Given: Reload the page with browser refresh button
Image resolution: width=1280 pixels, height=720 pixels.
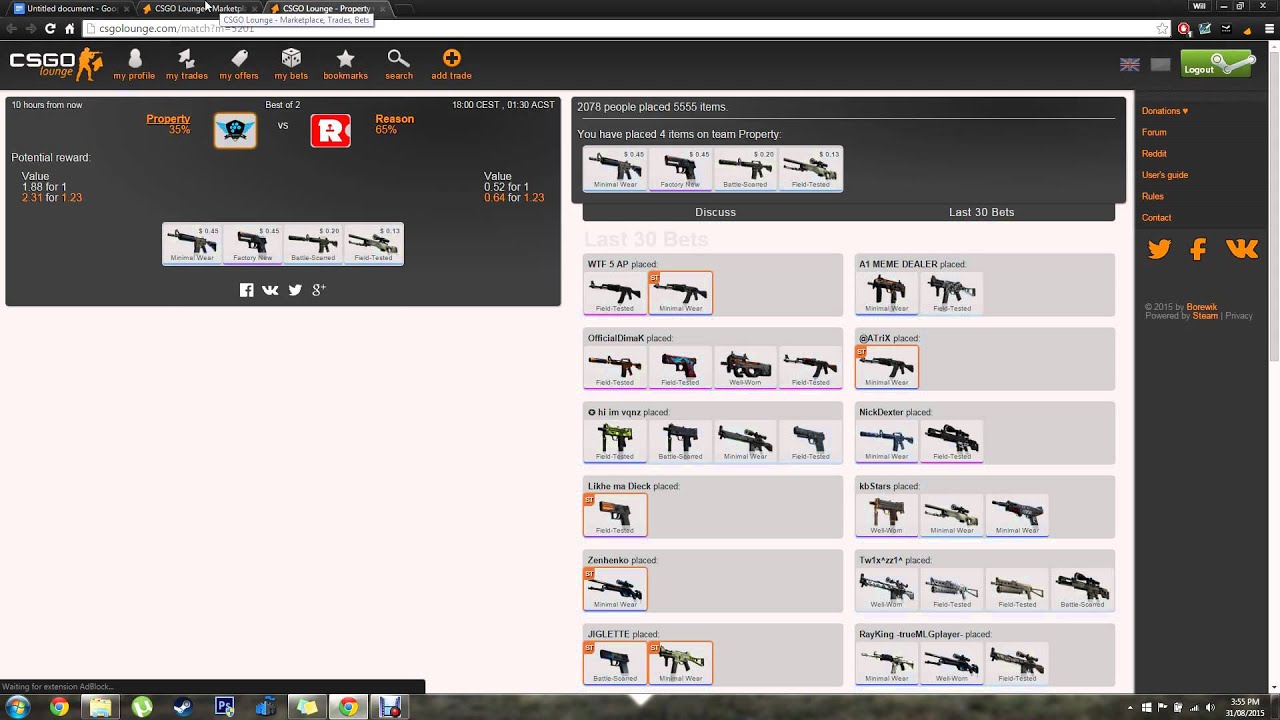Looking at the screenshot, I should 50,29.
